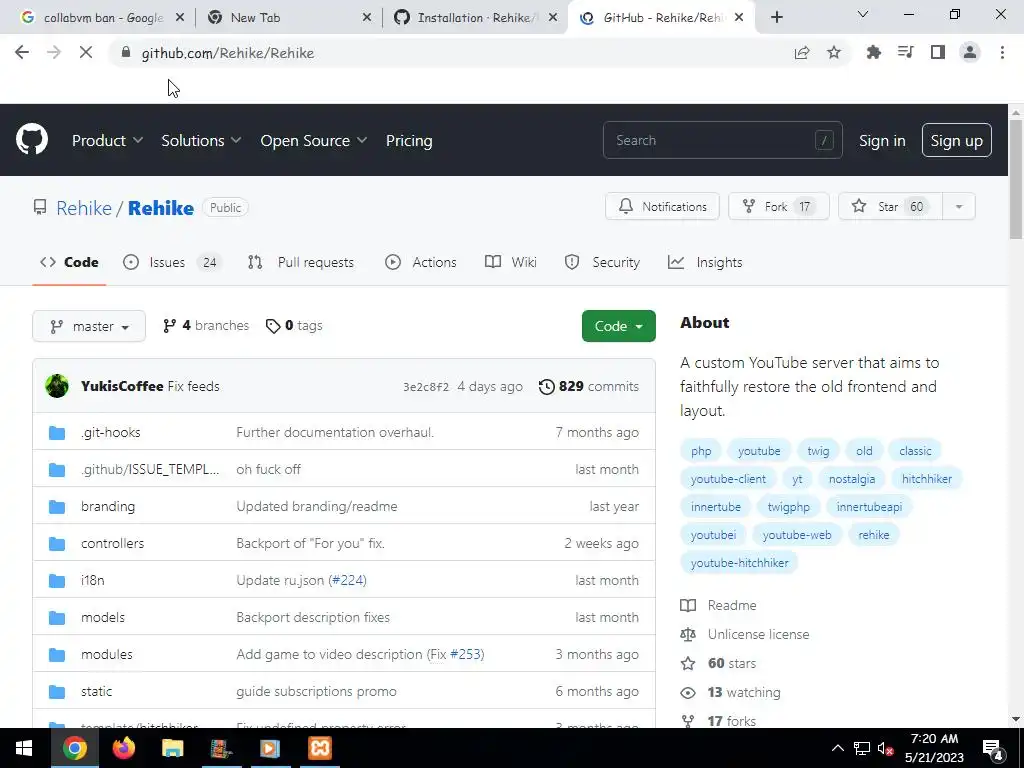Open Chrome three-dot menu

pyautogui.click(x=1002, y=53)
